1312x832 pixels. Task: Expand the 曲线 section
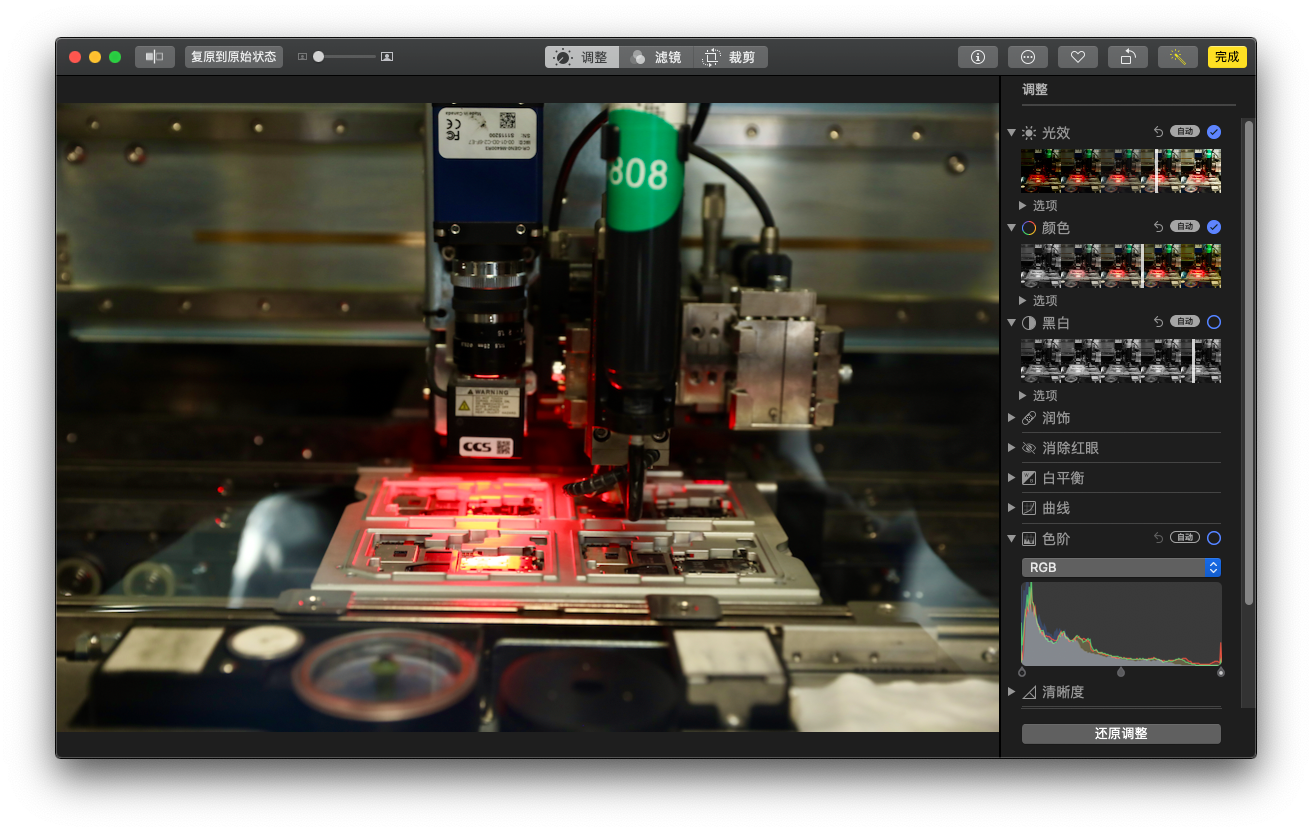point(1012,508)
